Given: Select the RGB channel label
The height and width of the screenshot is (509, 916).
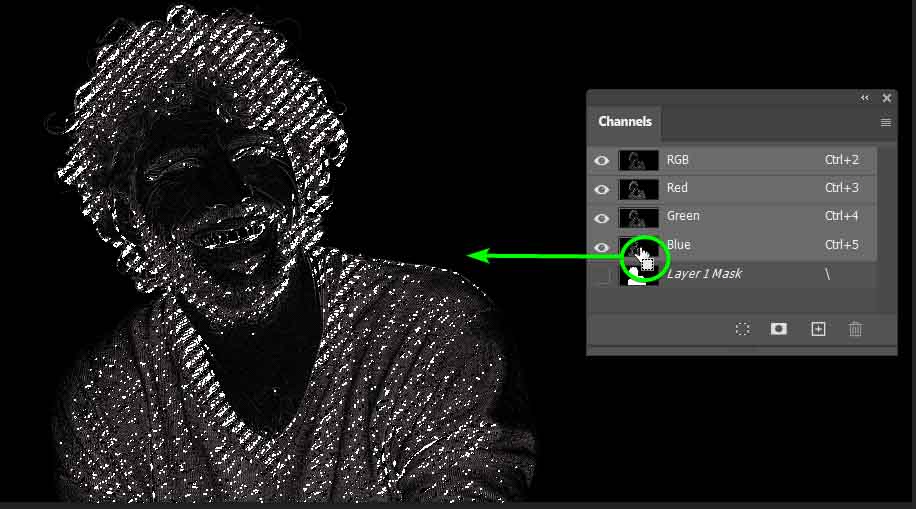Looking at the screenshot, I should coord(678,160).
